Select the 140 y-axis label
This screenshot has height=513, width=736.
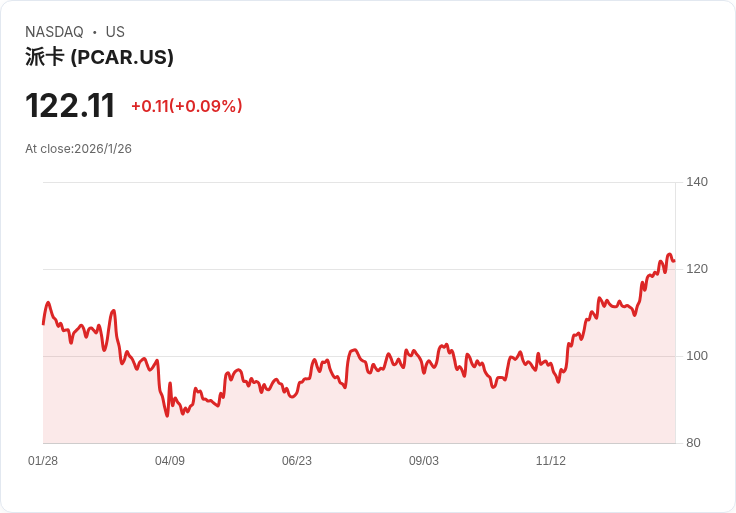pyautogui.click(x=697, y=182)
